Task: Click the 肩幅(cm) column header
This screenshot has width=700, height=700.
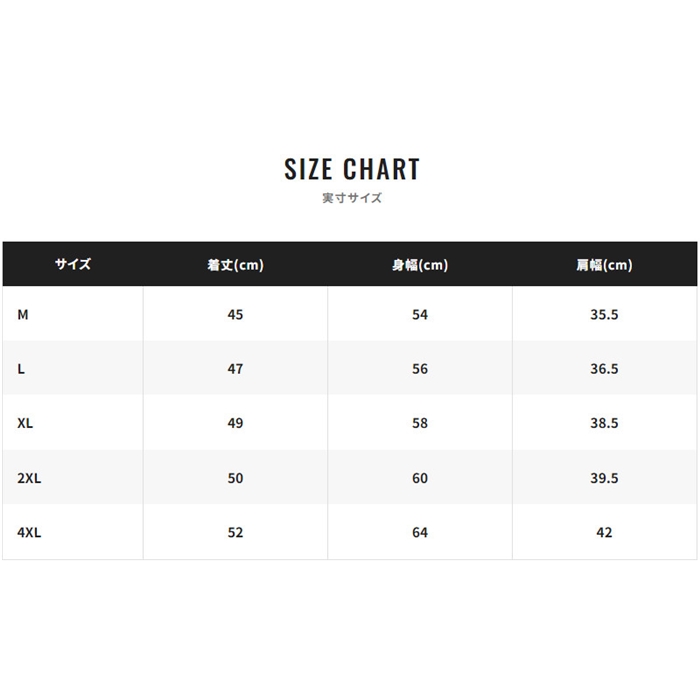Action: (x=604, y=265)
